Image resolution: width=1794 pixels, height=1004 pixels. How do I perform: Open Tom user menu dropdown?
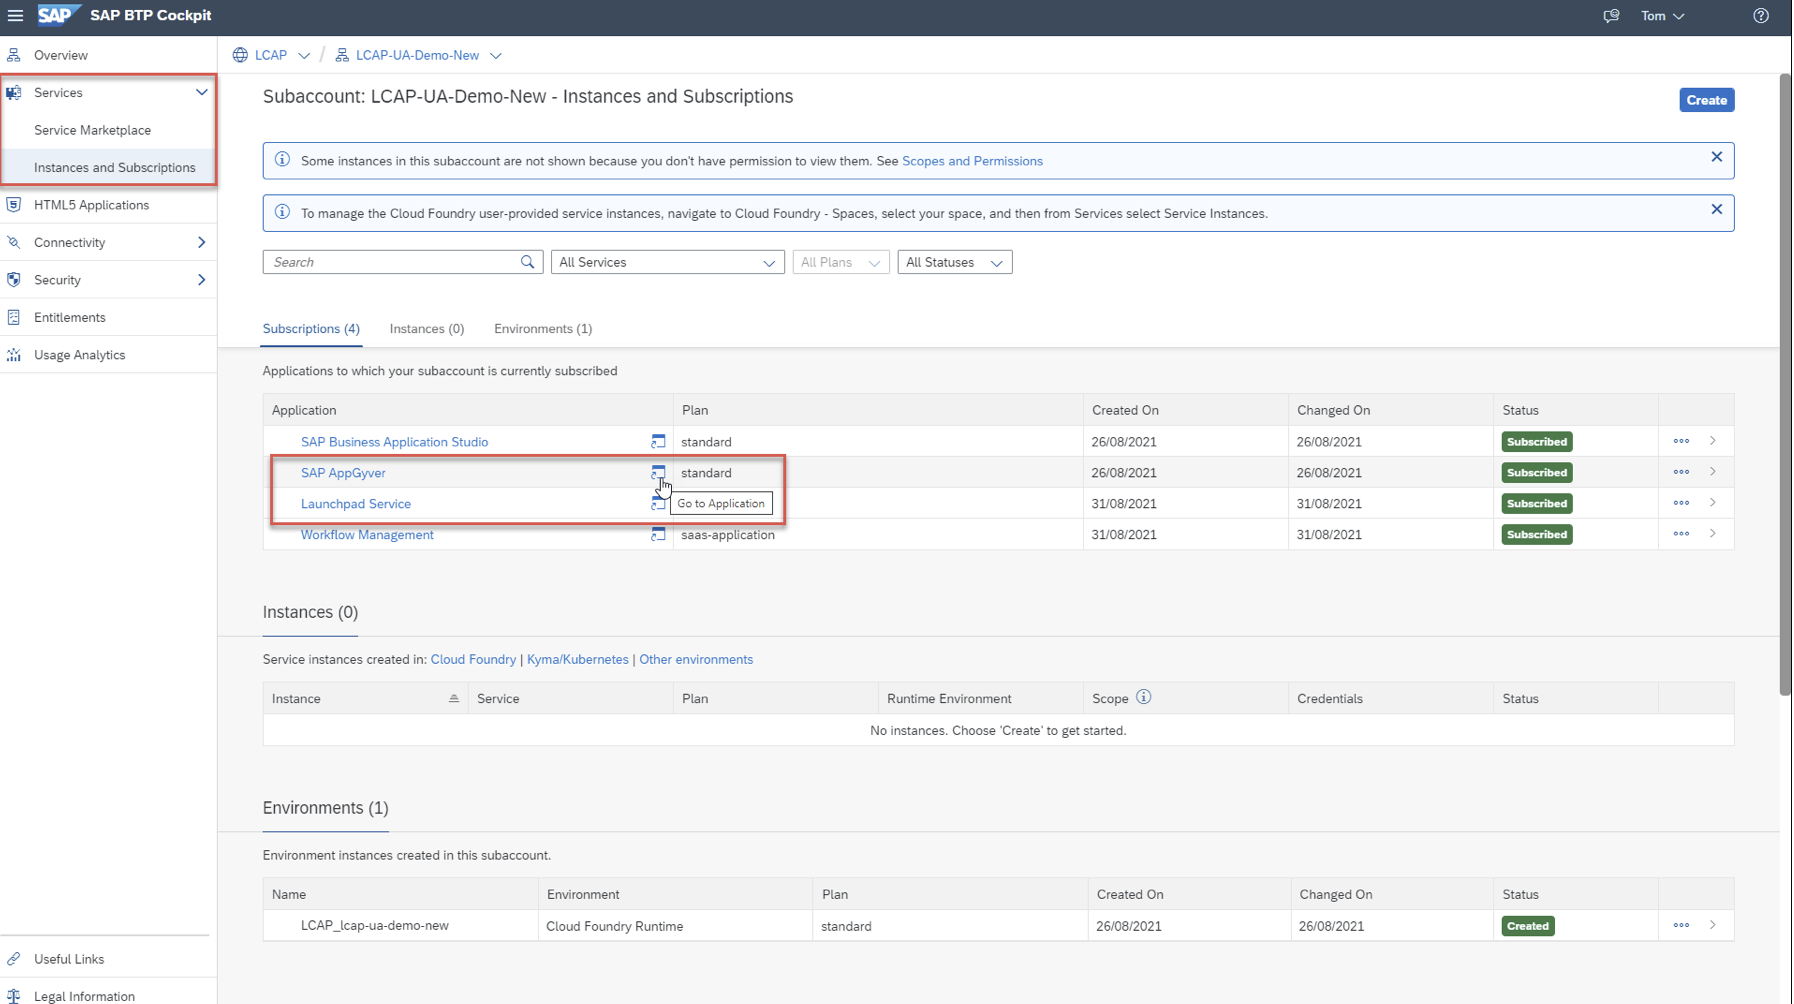(1662, 16)
